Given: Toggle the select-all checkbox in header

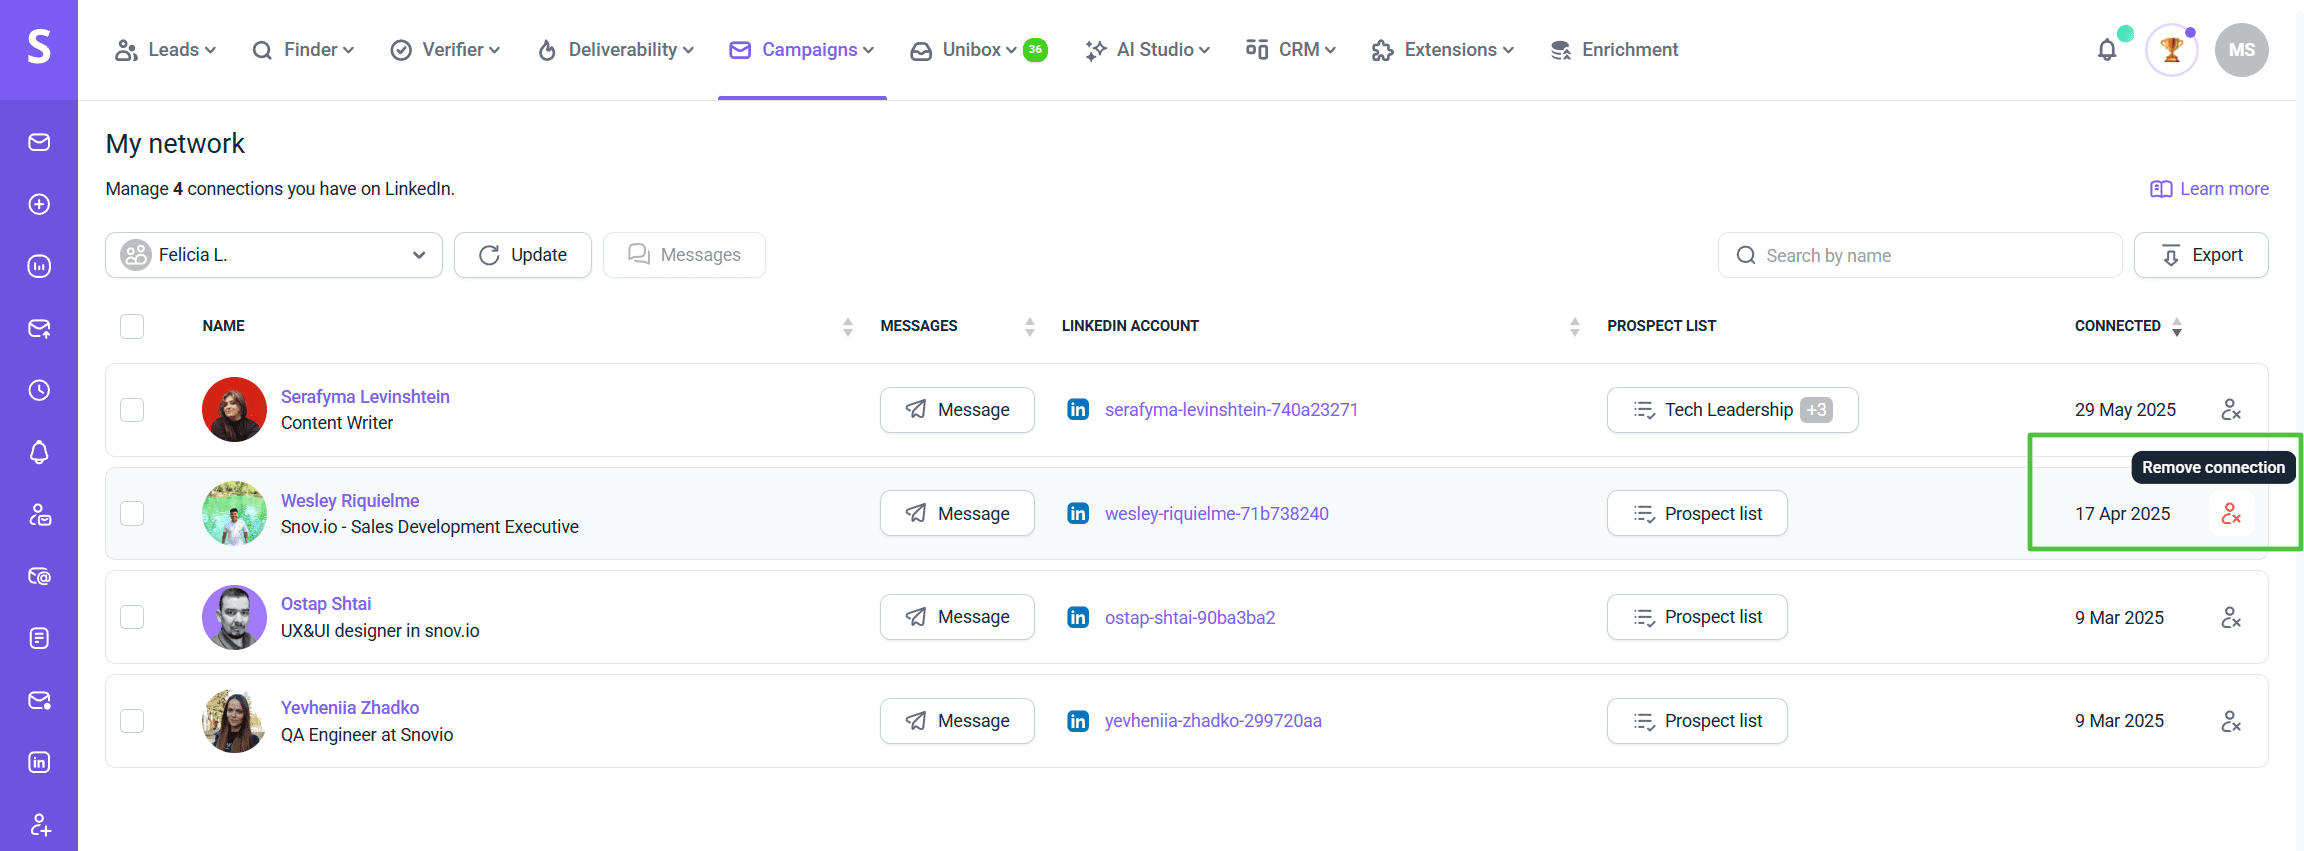Looking at the screenshot, I should point(132,326).
